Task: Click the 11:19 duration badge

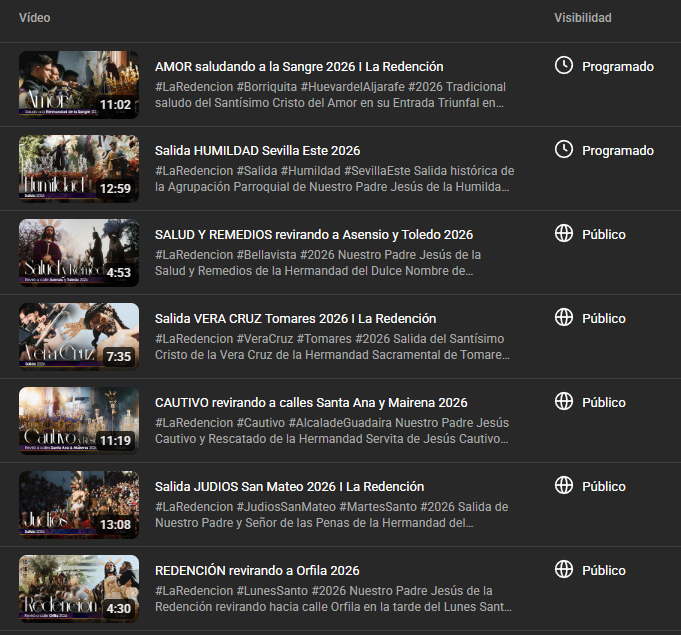Action: [x=116, y=440]
